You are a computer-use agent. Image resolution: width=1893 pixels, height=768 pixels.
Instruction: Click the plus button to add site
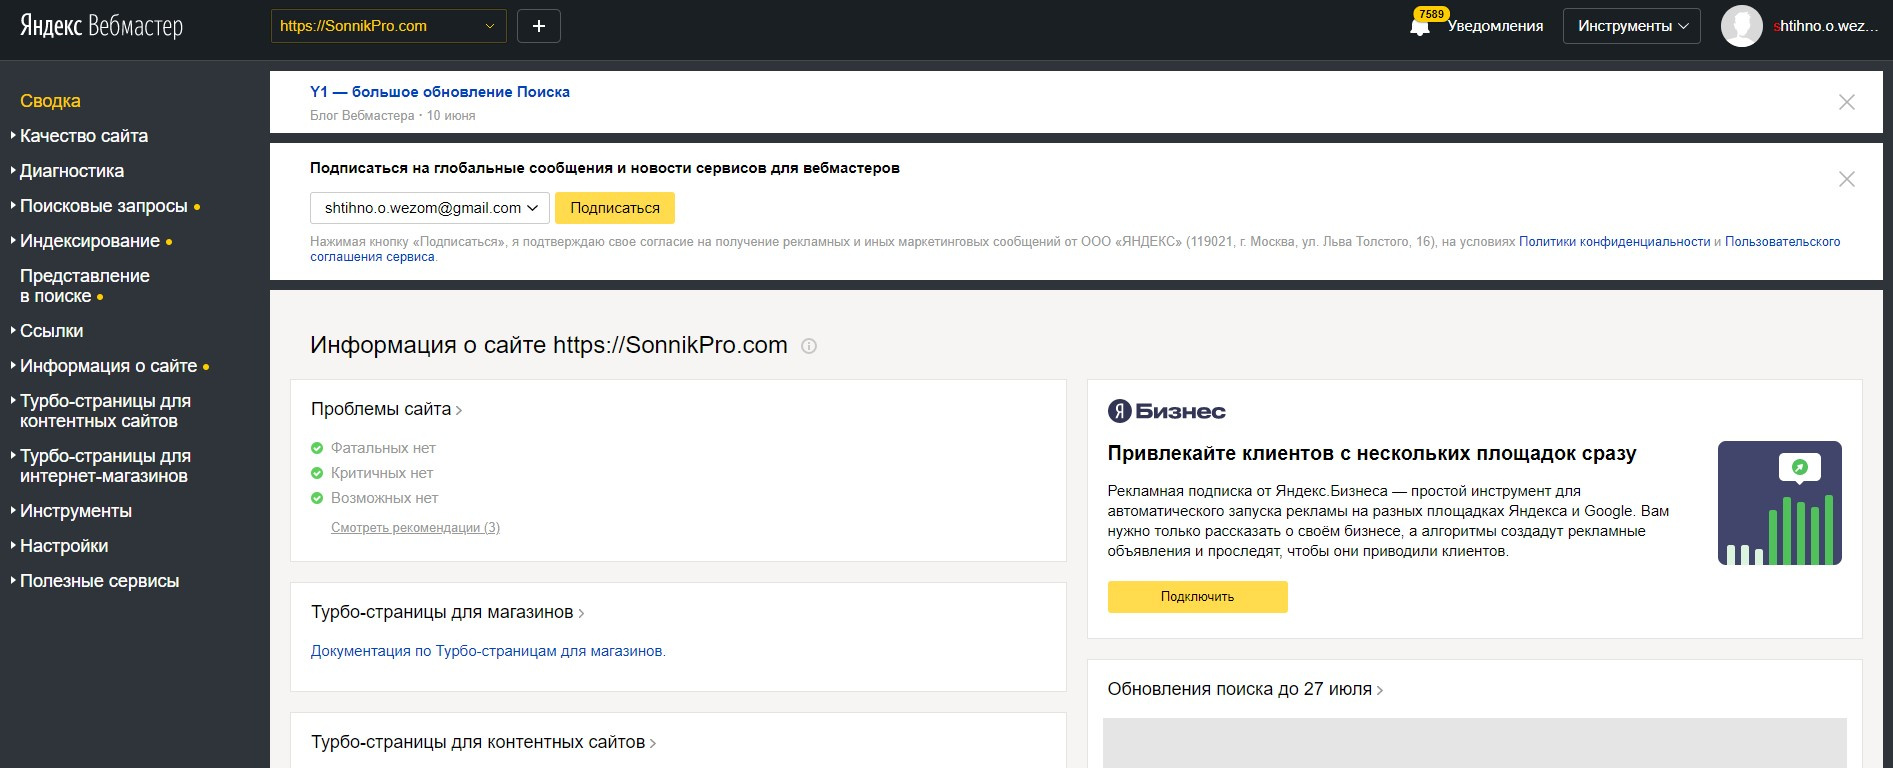click(x=538, y=26)
